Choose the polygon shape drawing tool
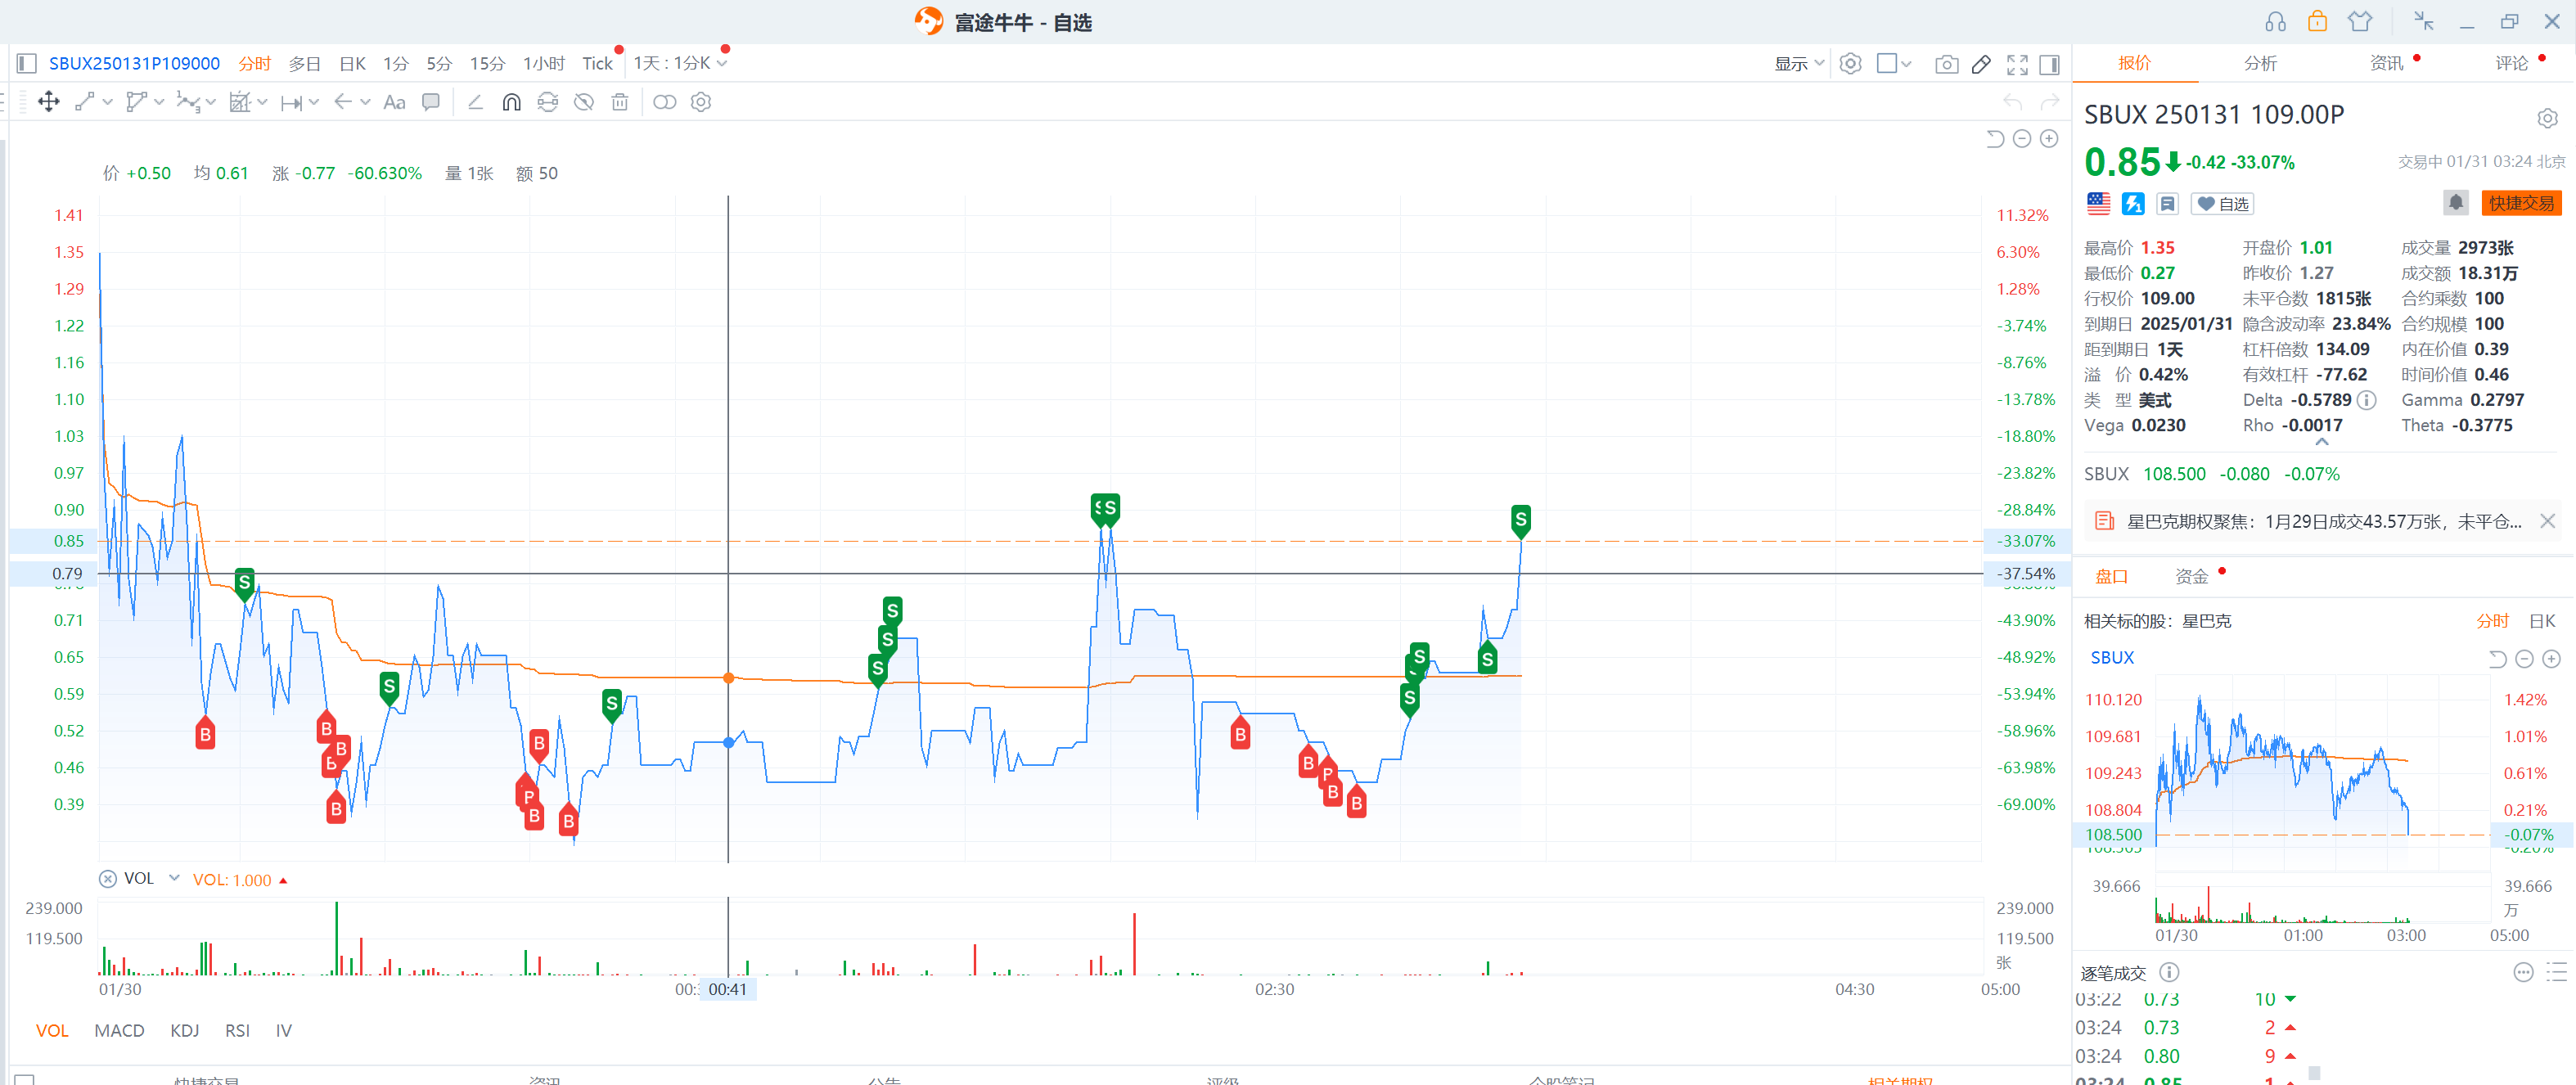The width and height of the screenshot is (2576, 1085). 137,102
